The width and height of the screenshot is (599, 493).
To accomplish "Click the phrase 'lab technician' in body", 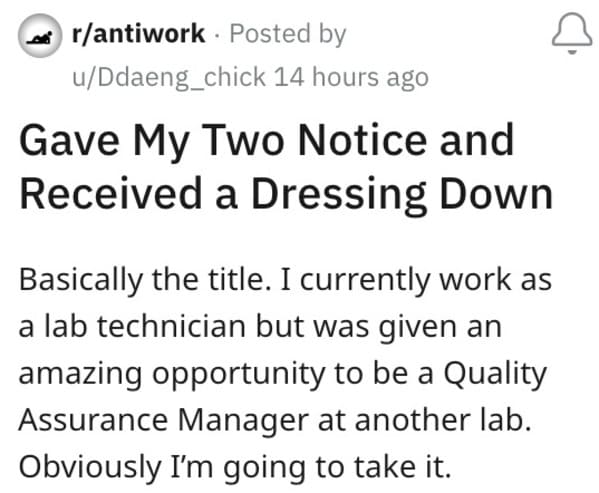I will click(x=145, y=327).
